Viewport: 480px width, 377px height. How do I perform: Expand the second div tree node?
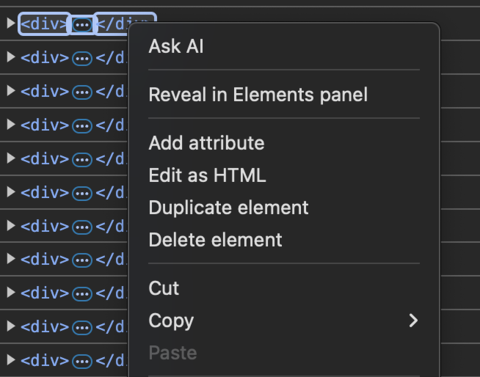(11, 57)
